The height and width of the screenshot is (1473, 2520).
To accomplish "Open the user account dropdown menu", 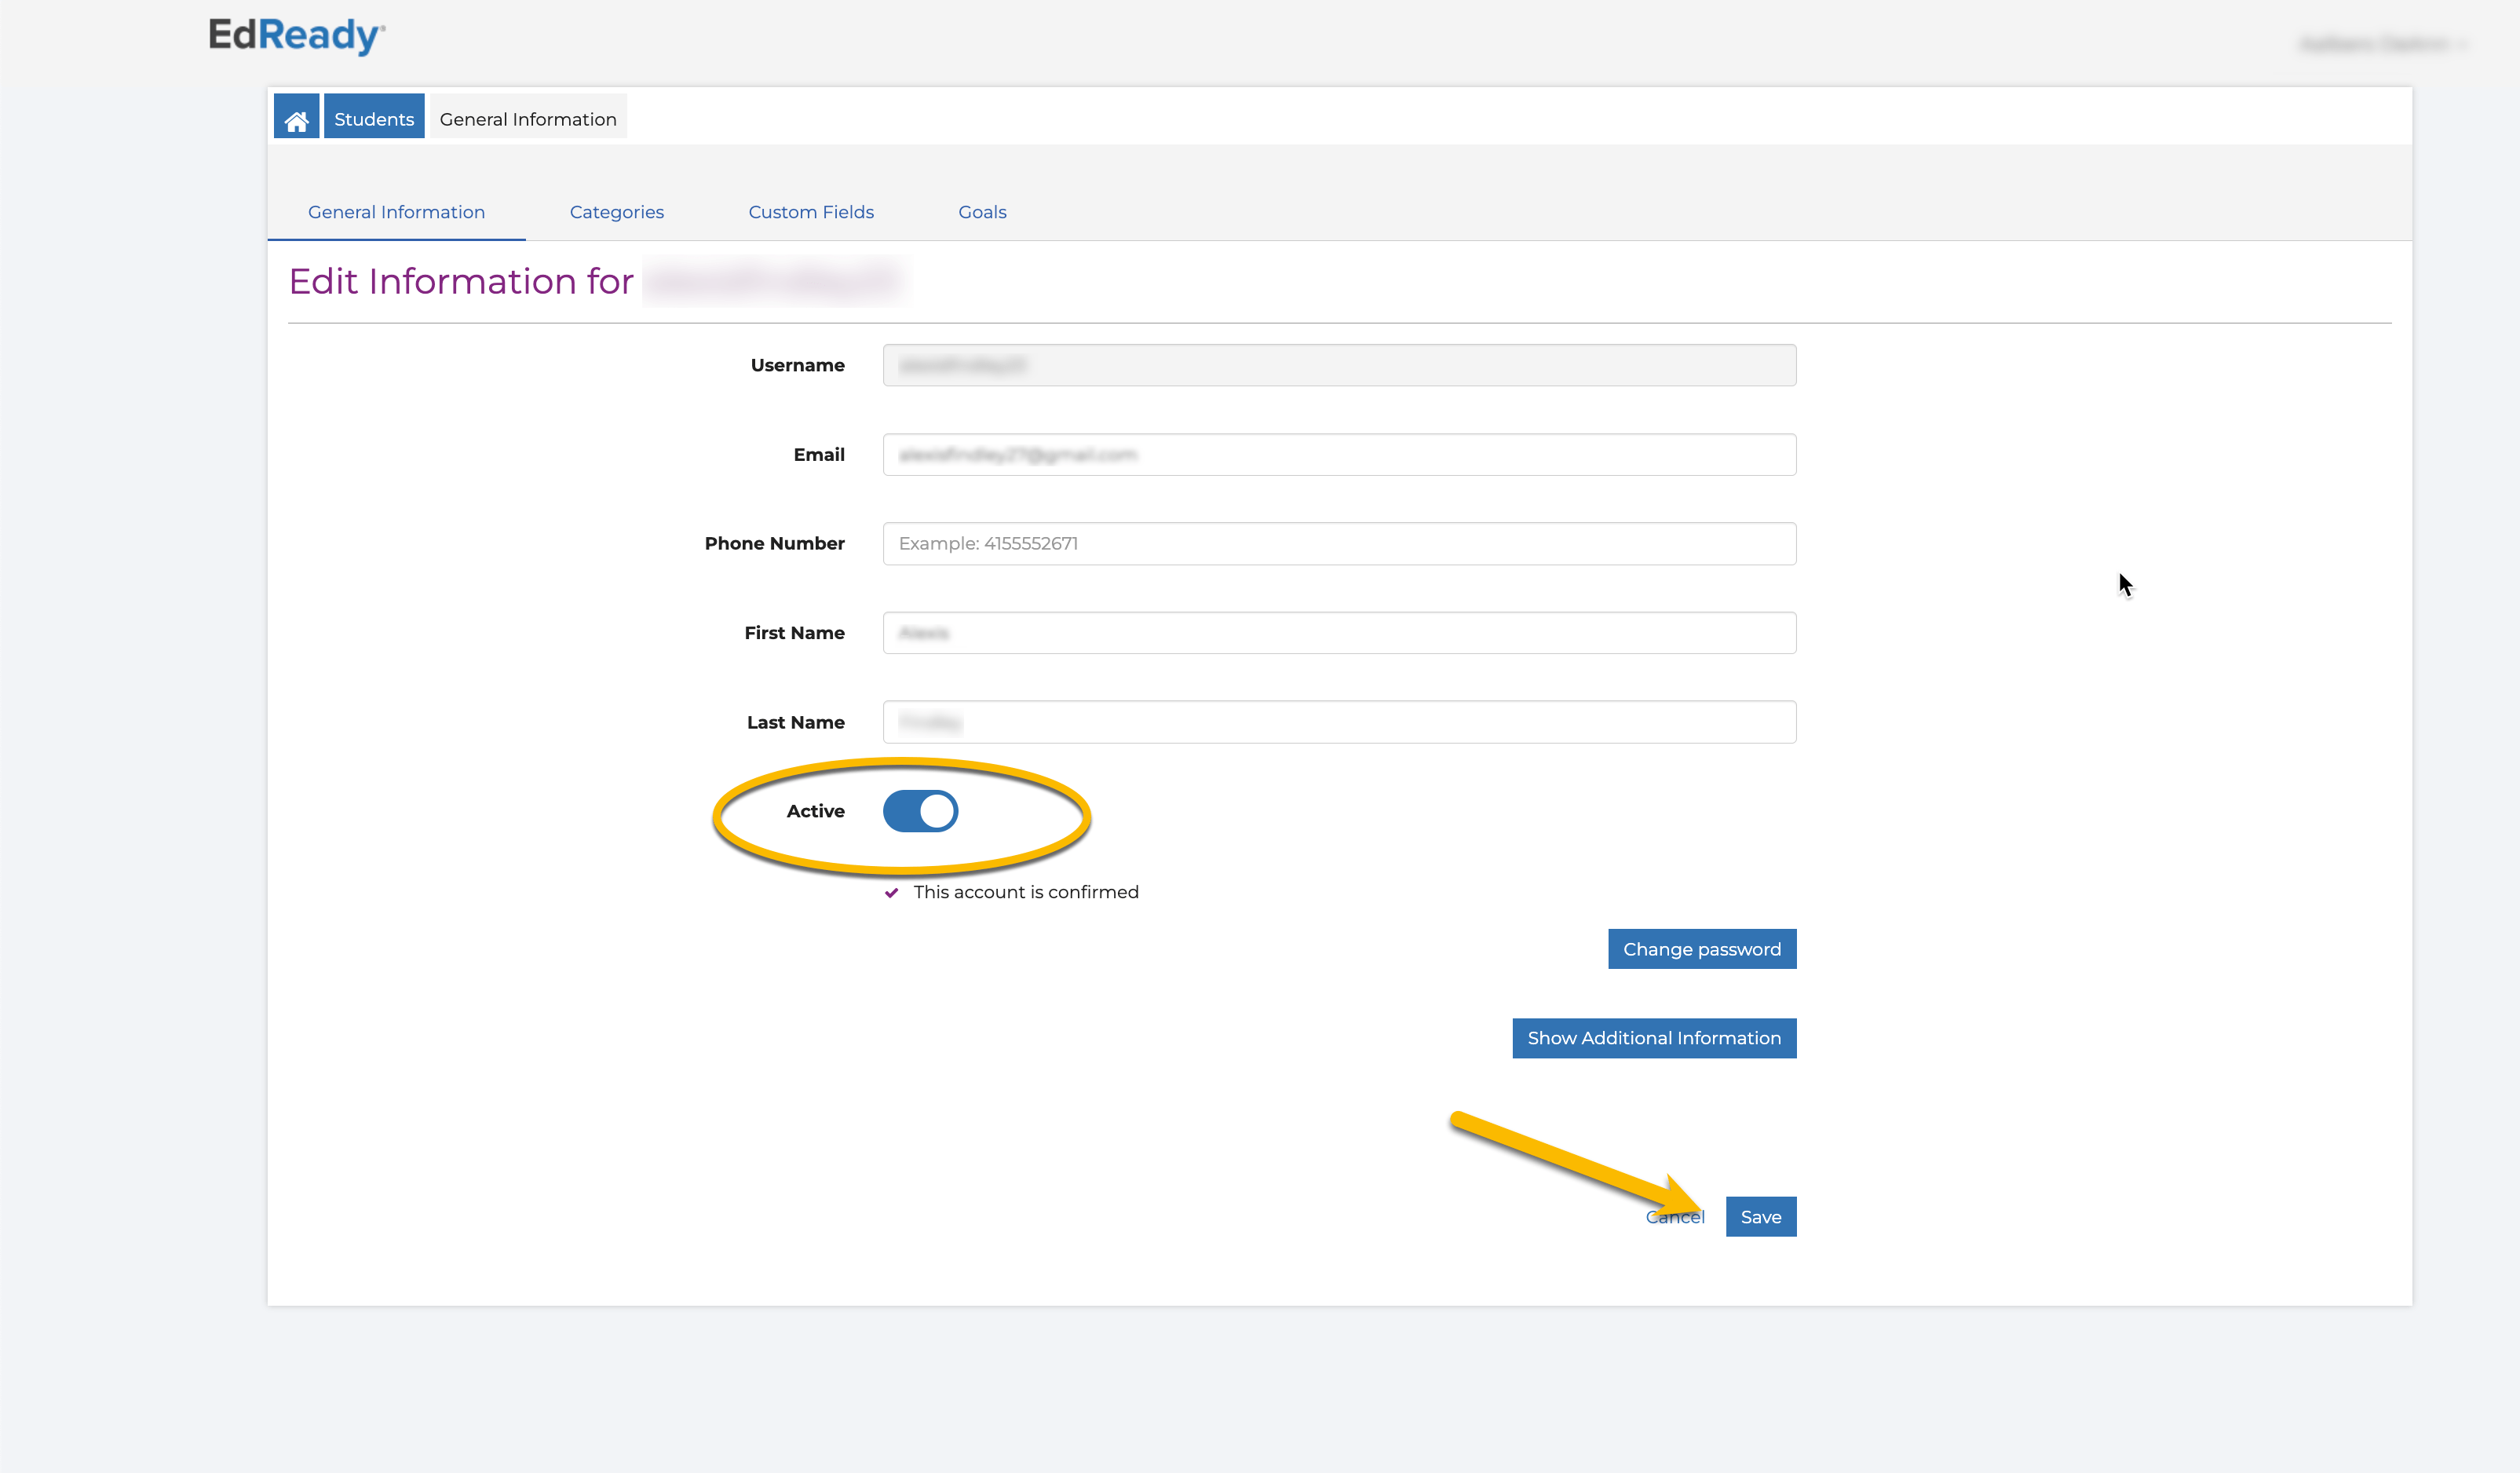I will [2382, 44].
